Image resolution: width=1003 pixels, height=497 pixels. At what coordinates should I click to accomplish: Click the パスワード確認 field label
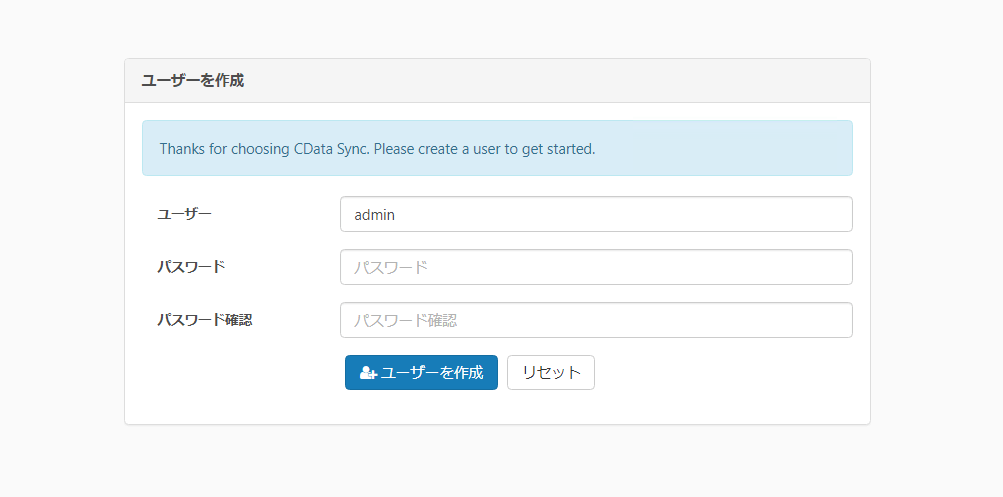(205, 319)
